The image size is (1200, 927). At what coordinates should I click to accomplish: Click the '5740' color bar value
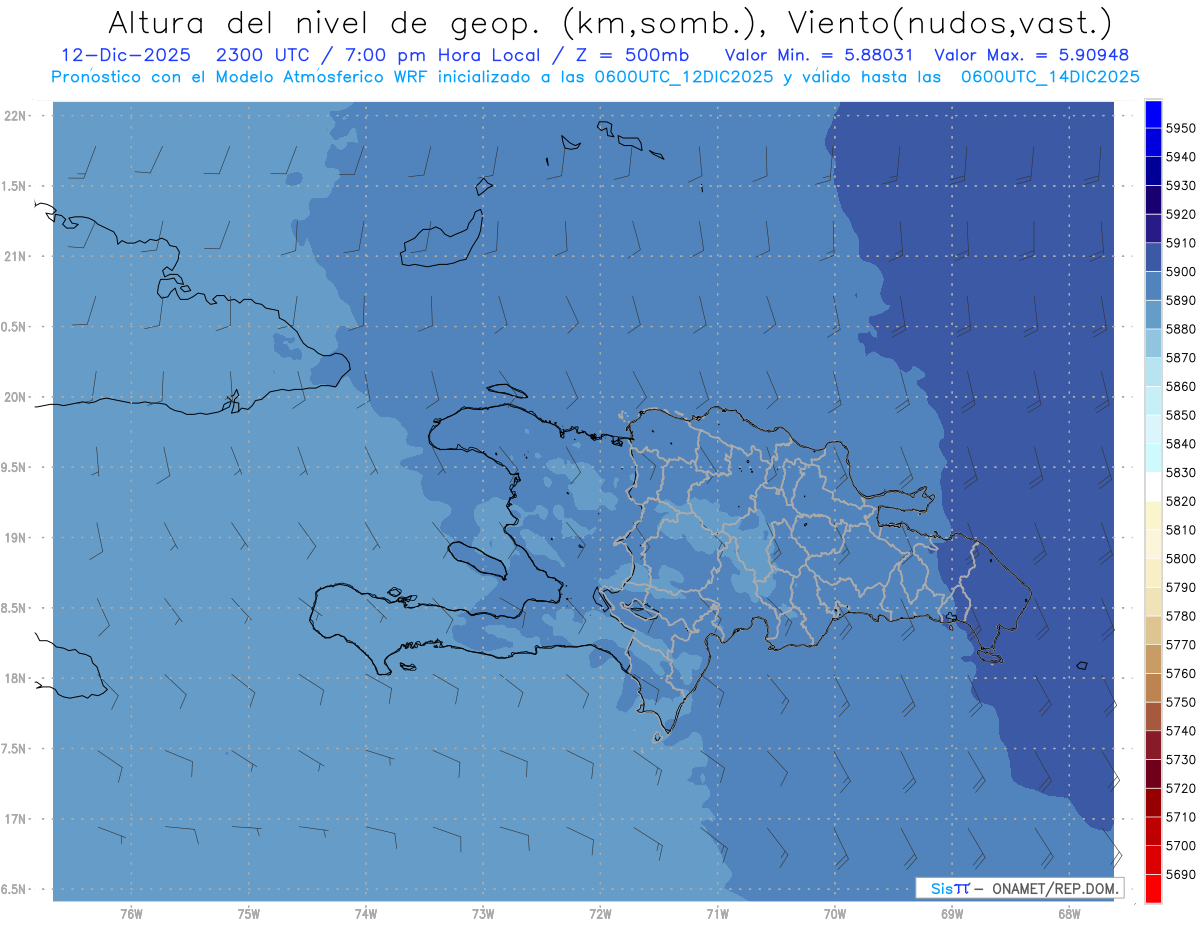point(1181,731)
